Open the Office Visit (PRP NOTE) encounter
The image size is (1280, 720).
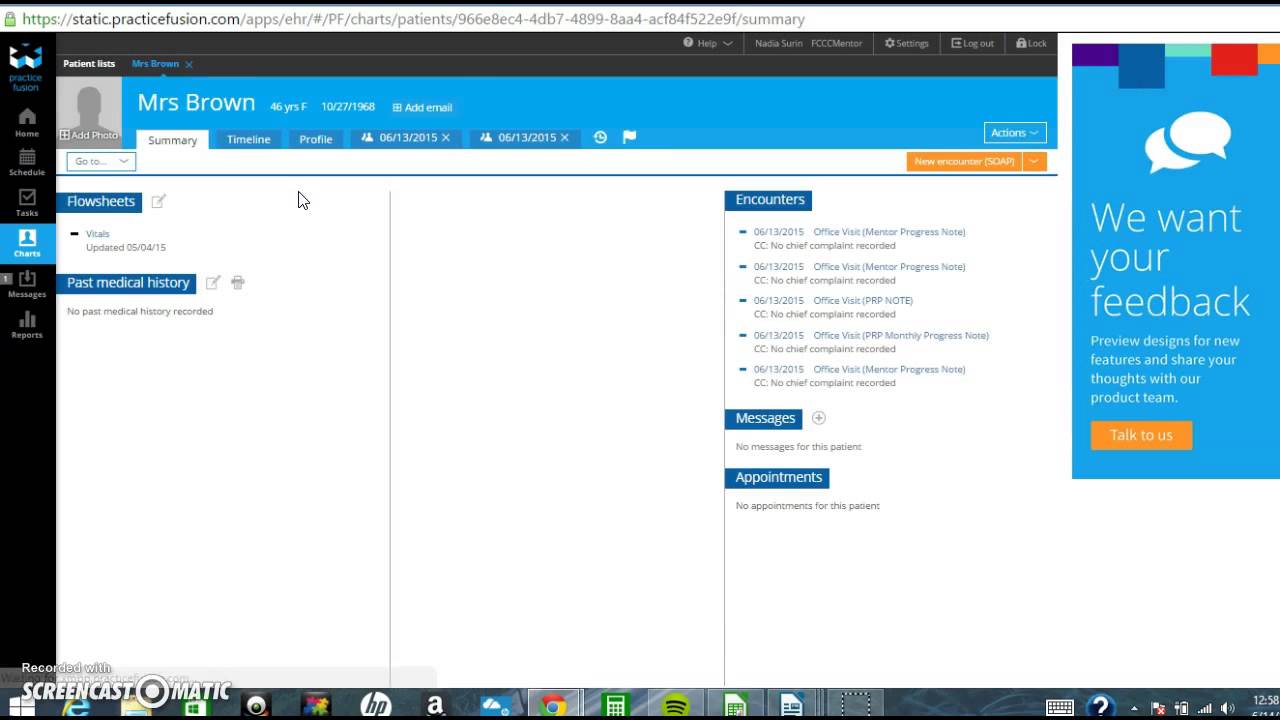[863, 300]
